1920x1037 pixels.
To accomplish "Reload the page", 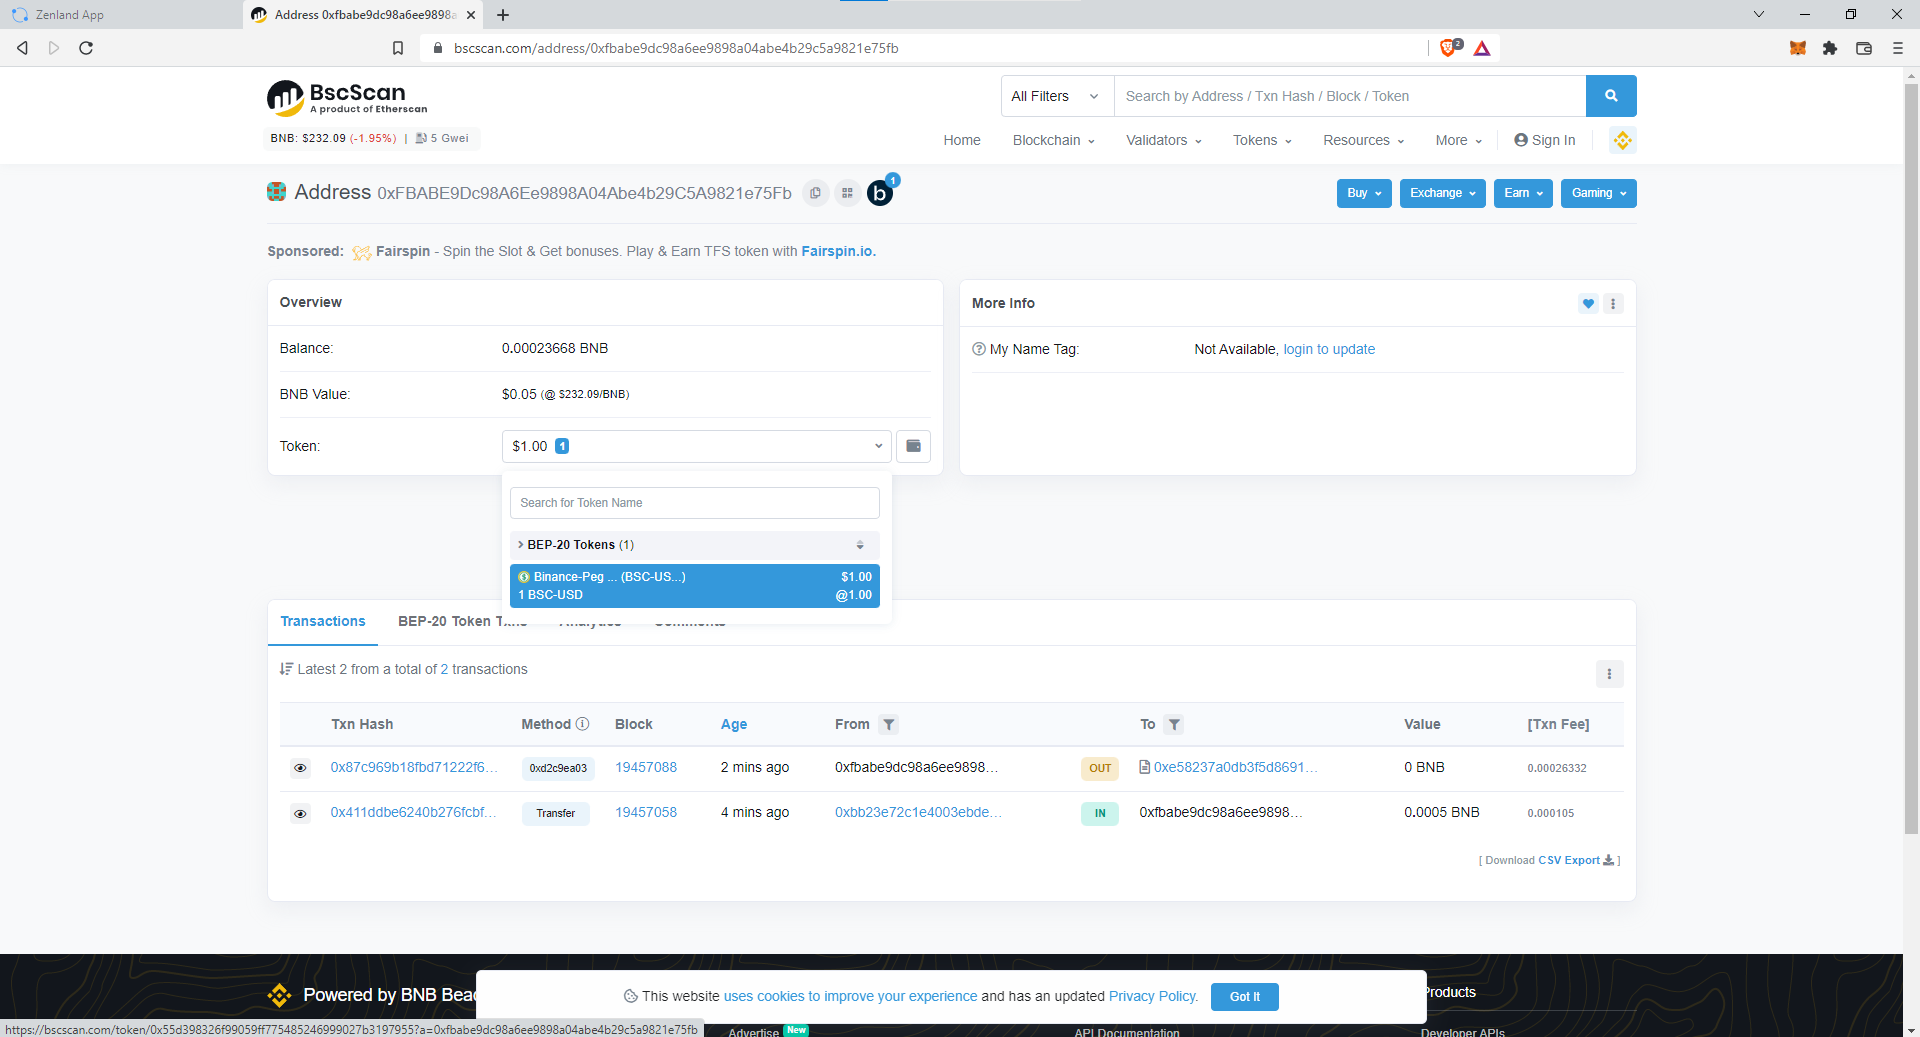I will pyautogui.click(x=86, y=48).
